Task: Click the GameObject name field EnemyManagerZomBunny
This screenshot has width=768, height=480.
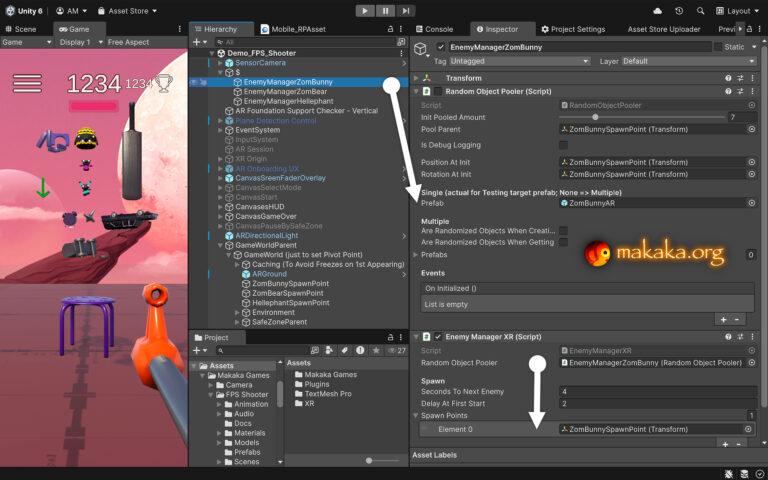Action: tap(580, 47)
